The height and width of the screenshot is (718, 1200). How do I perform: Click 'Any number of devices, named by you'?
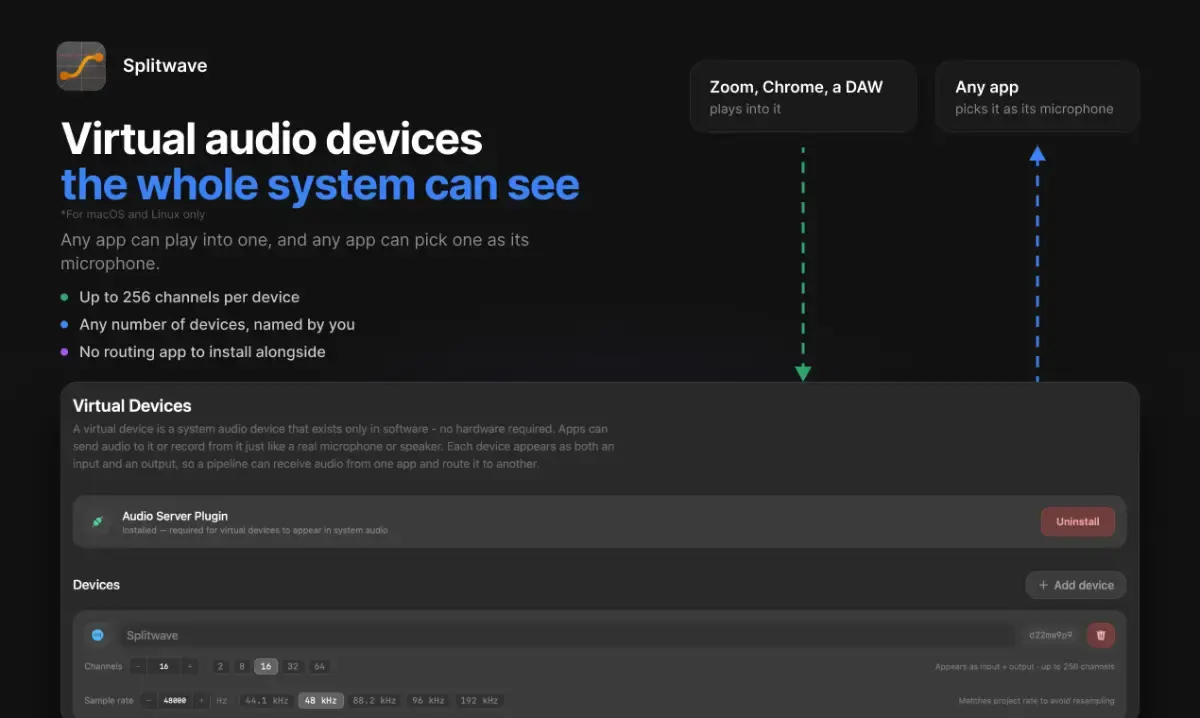tap(217, 324)
